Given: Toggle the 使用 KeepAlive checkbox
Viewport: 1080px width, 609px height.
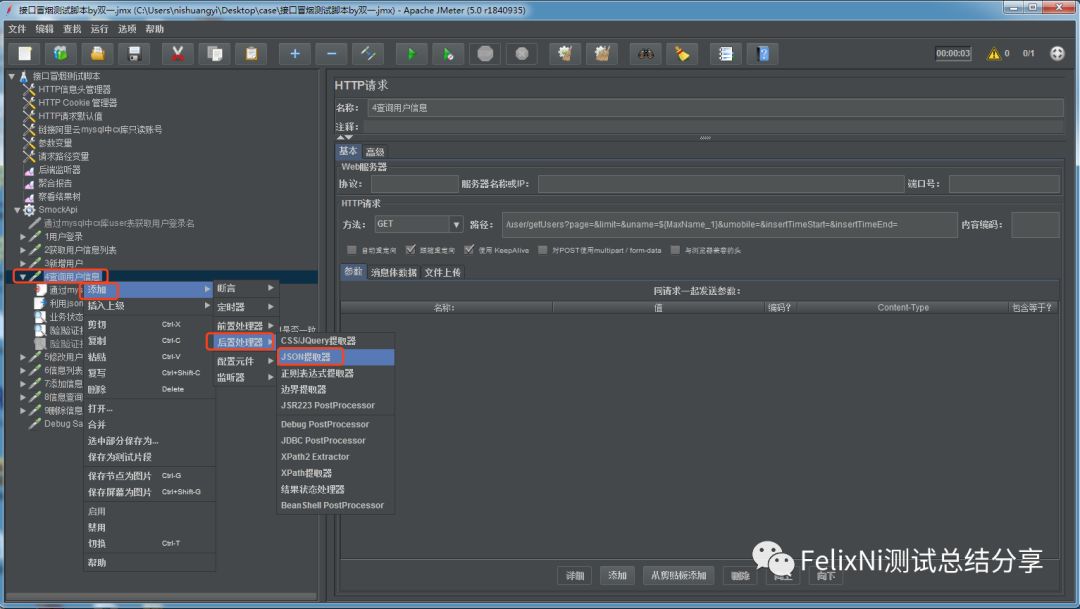Looking at the screenshot, I should click(469, 249).
